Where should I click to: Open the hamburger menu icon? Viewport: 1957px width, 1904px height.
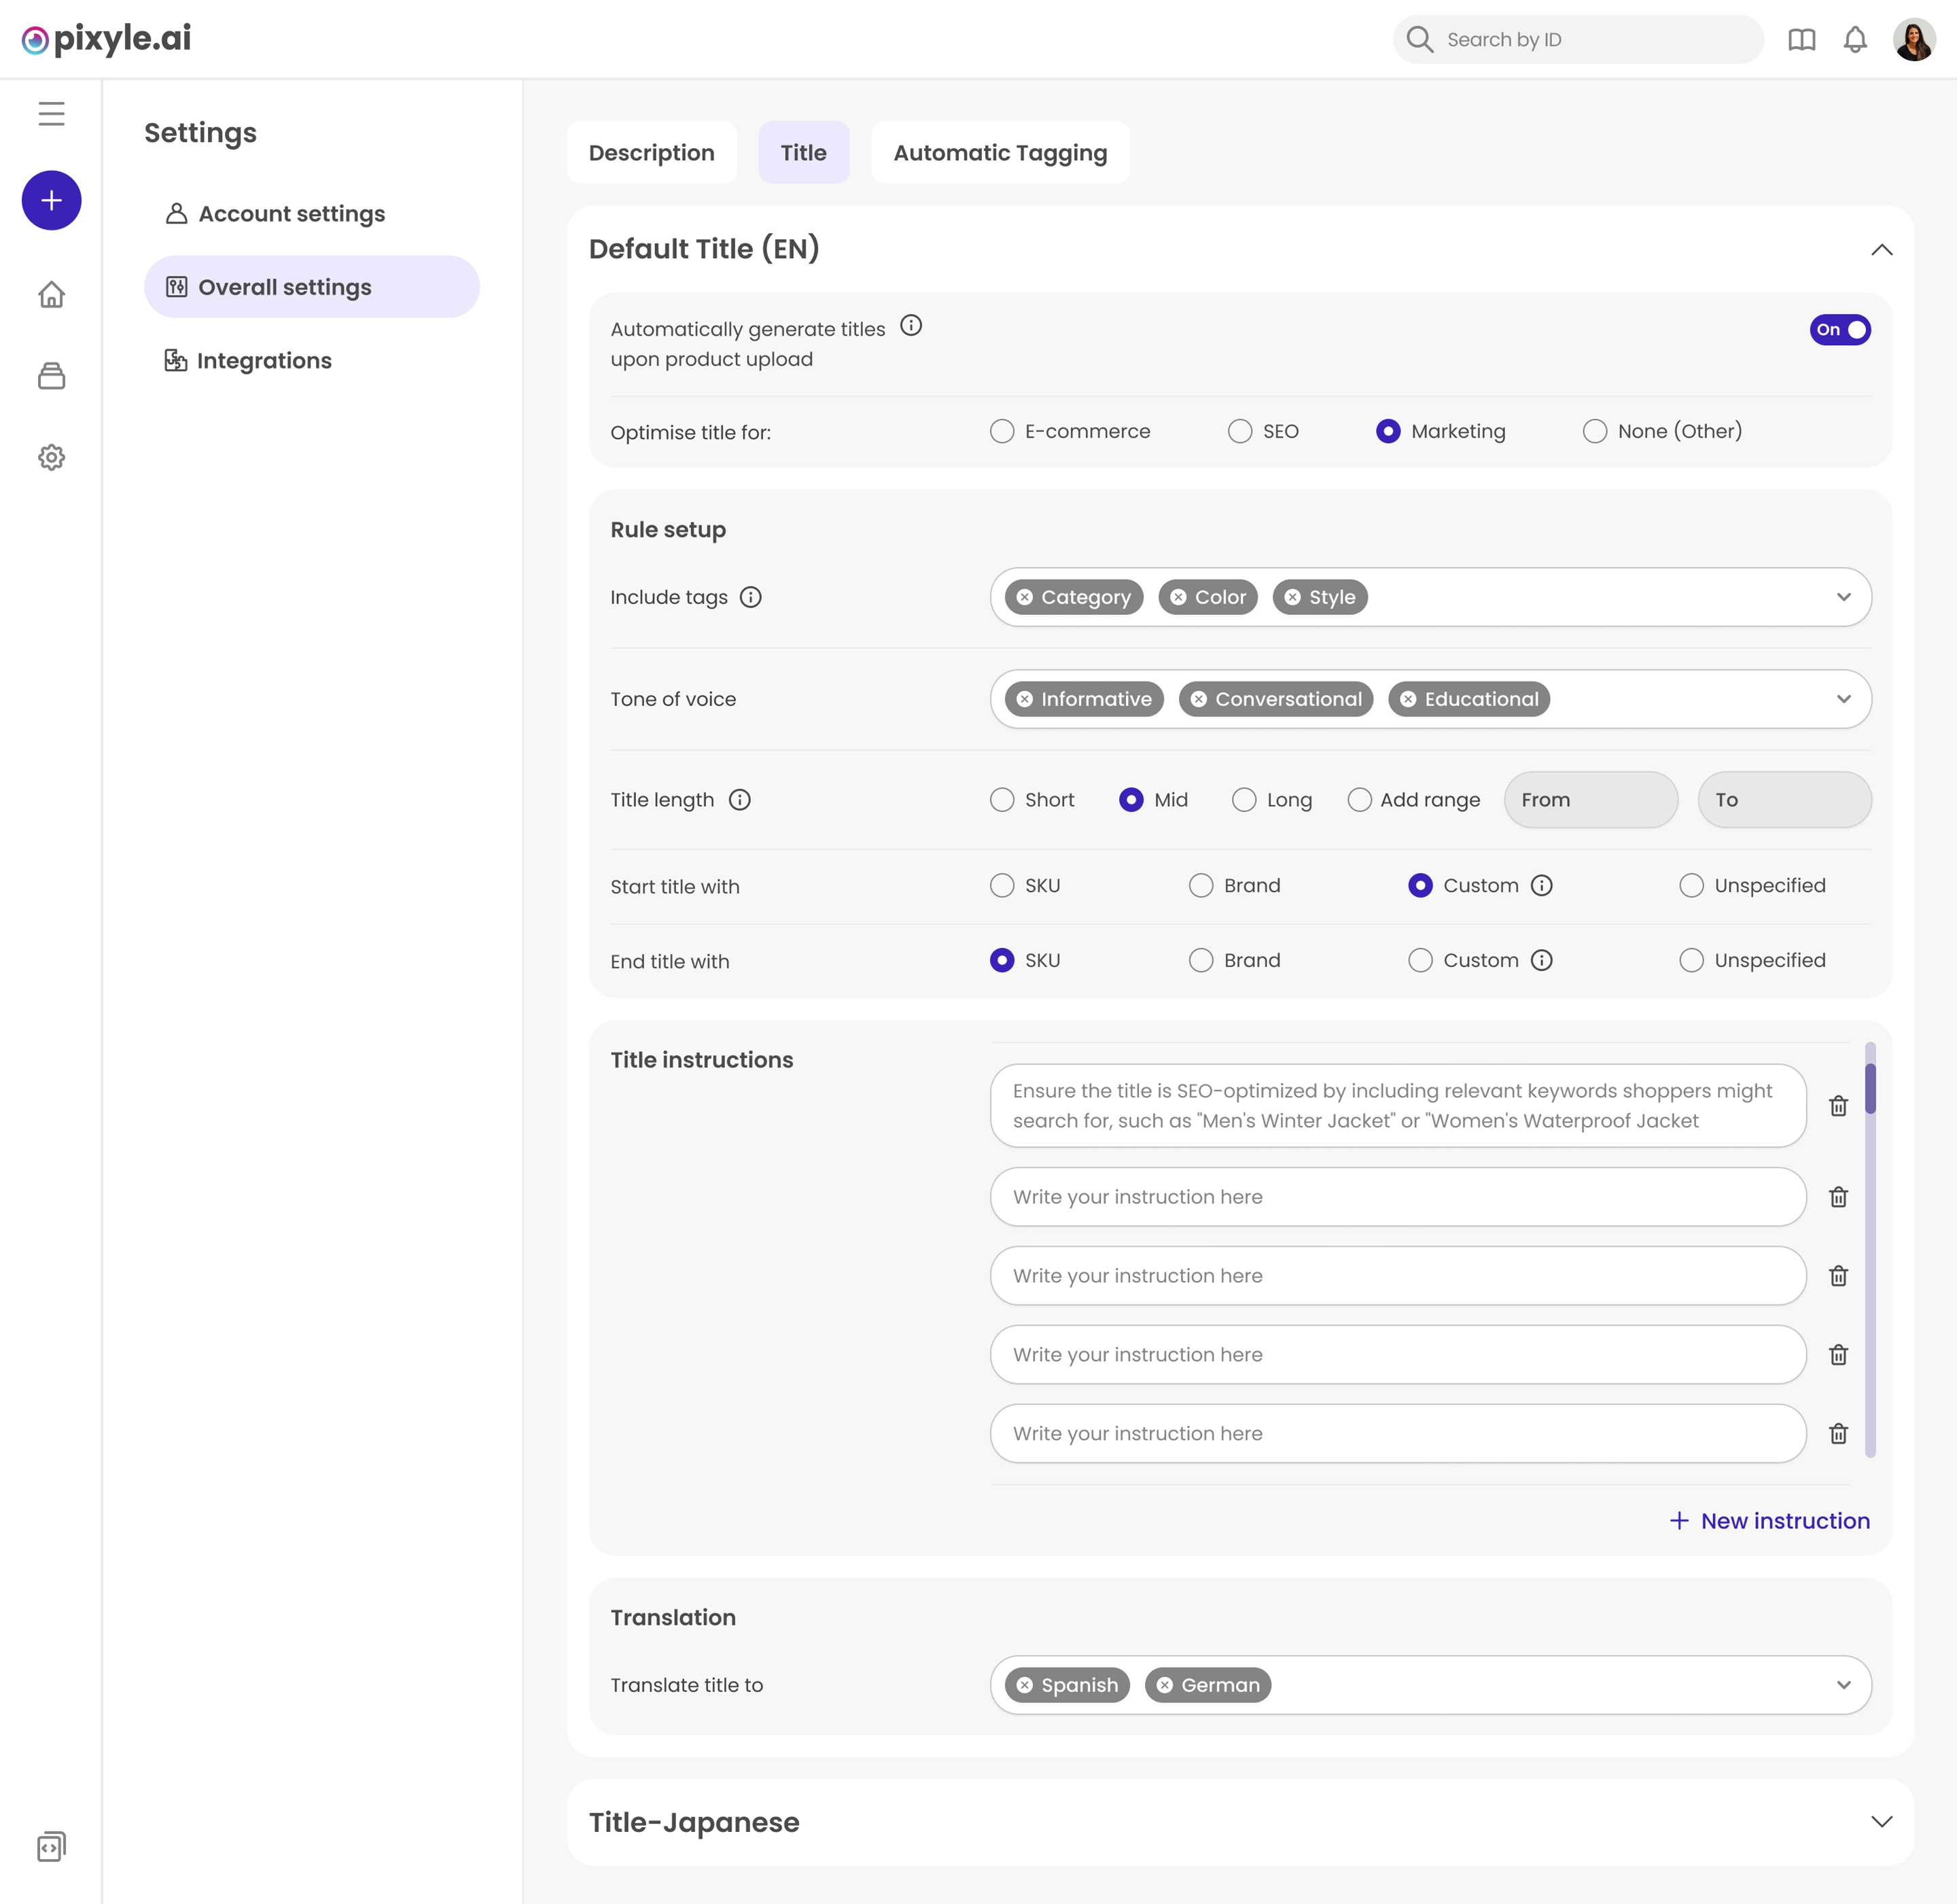coord(51,113)
